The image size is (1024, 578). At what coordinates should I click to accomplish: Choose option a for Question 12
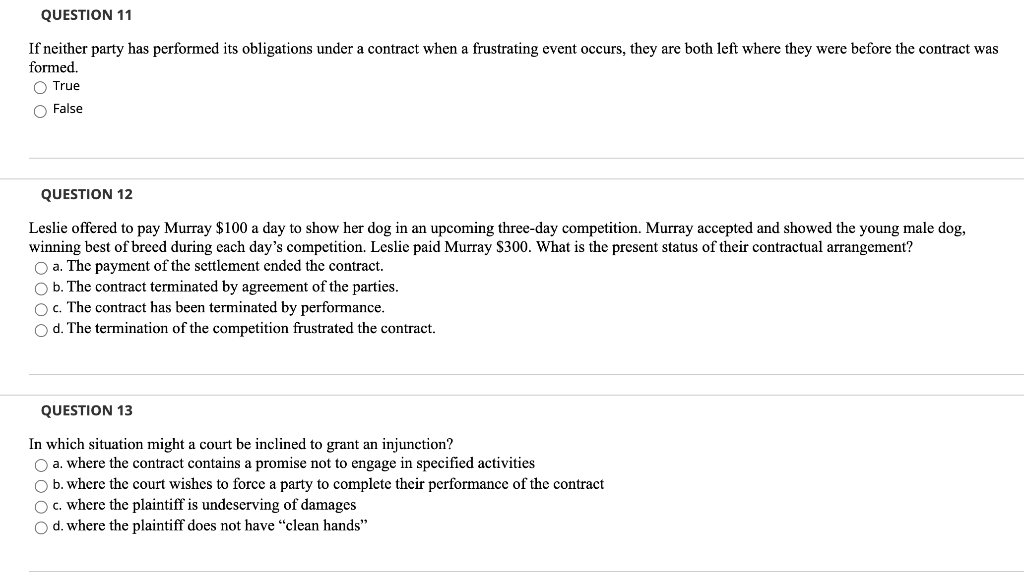coord(39,266)
